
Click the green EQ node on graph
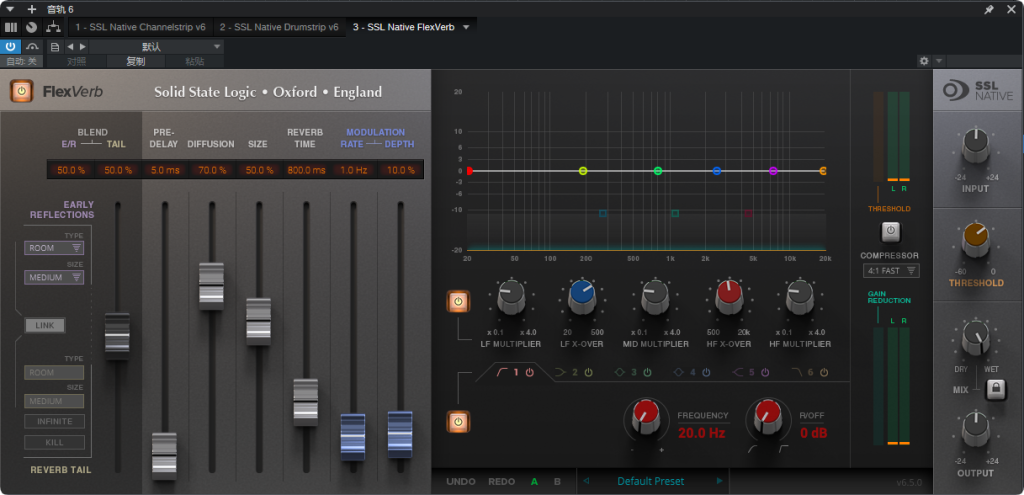tap(658, 171)
